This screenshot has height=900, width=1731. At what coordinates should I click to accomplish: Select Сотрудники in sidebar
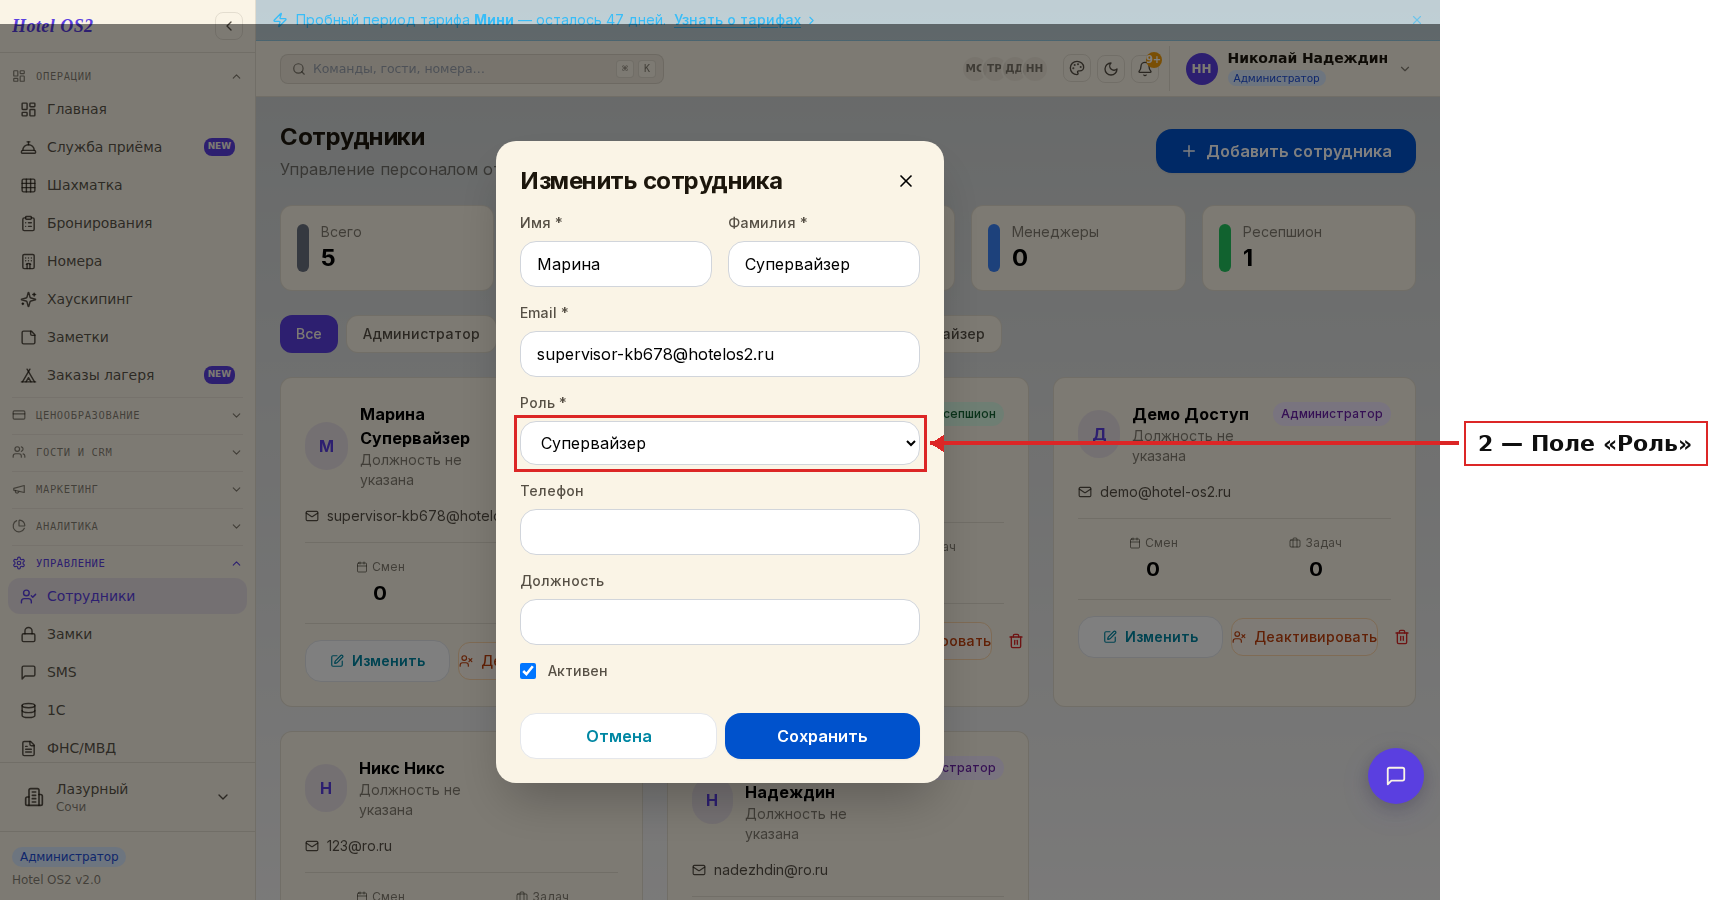point(127,596)
